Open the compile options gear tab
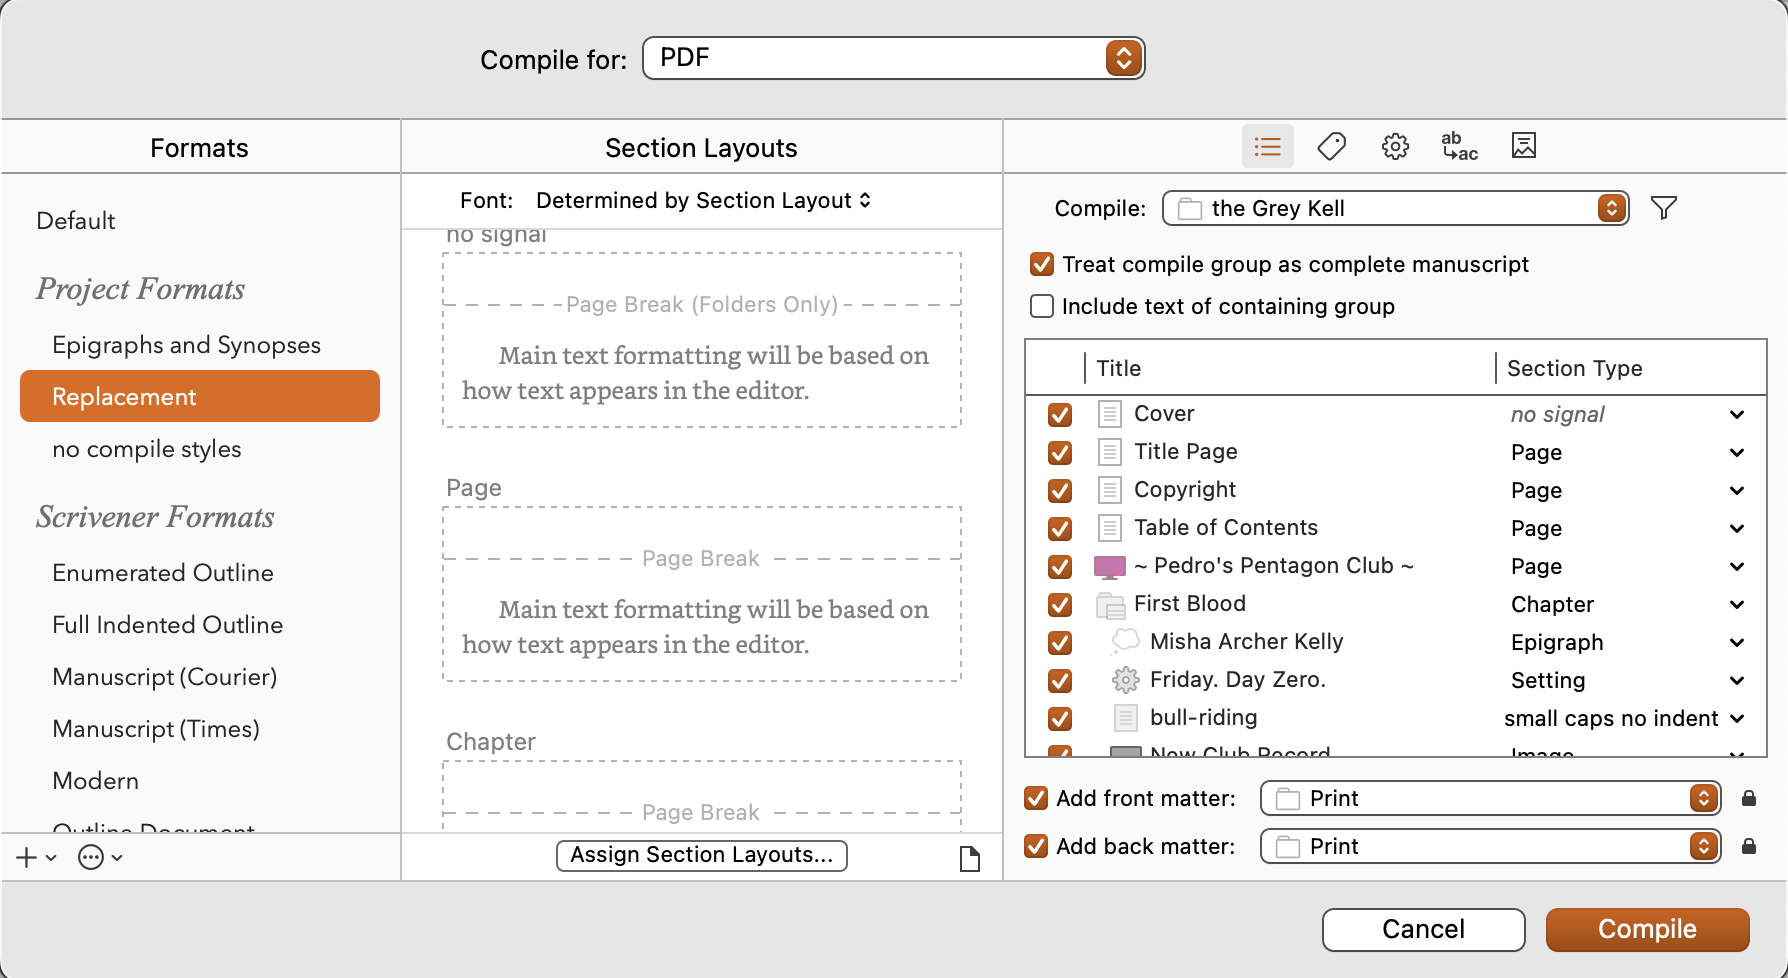The image size is (1788, 978). [x=1395, y=147]
